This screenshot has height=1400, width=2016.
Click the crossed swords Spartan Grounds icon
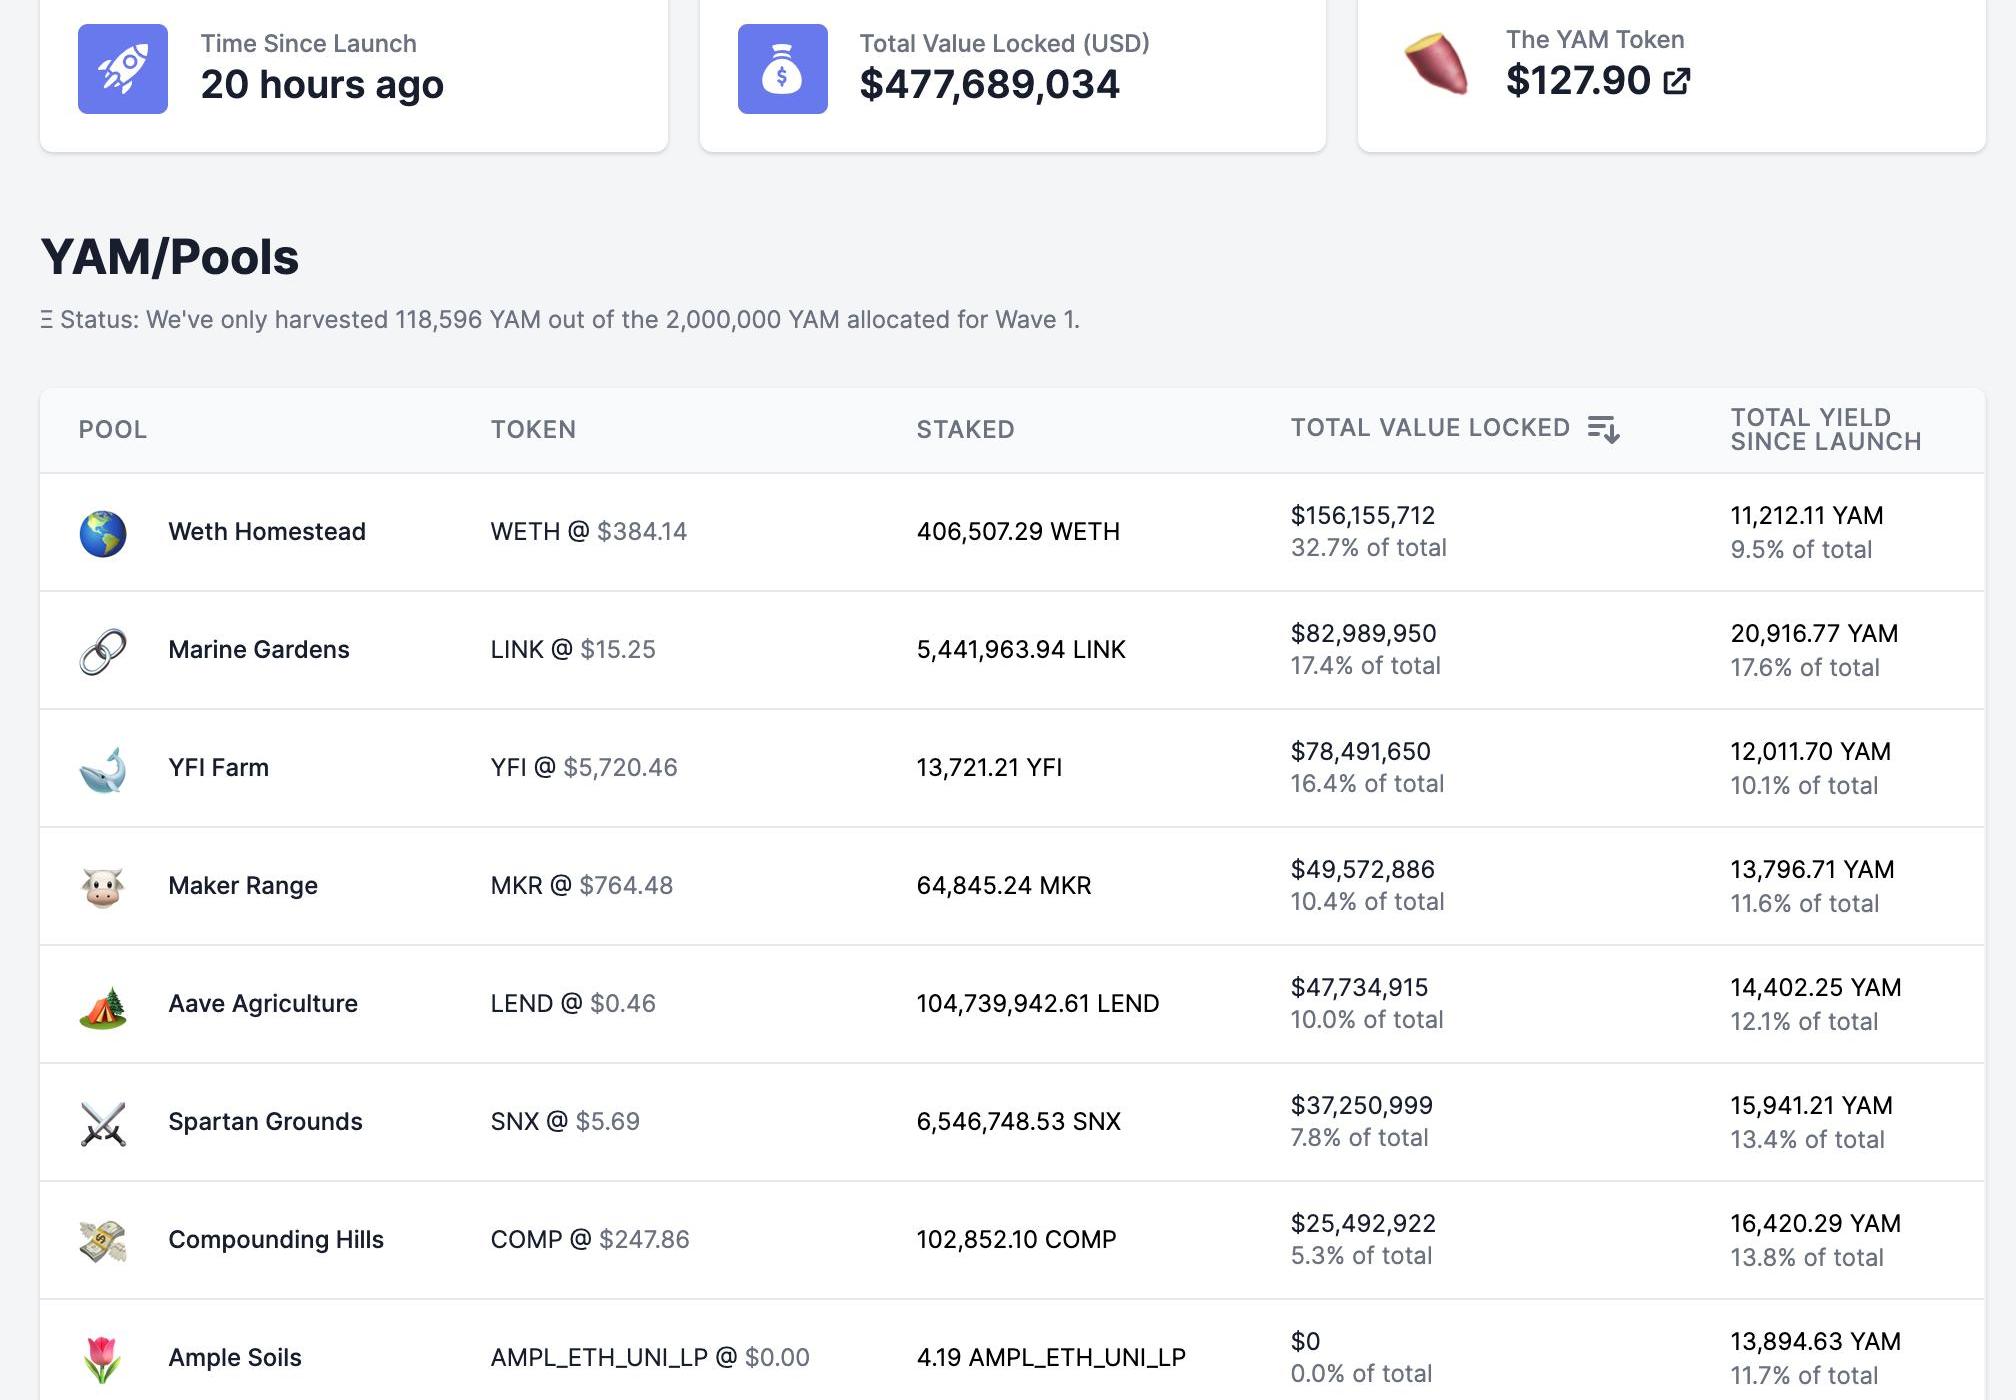(x=103, y=1123)
